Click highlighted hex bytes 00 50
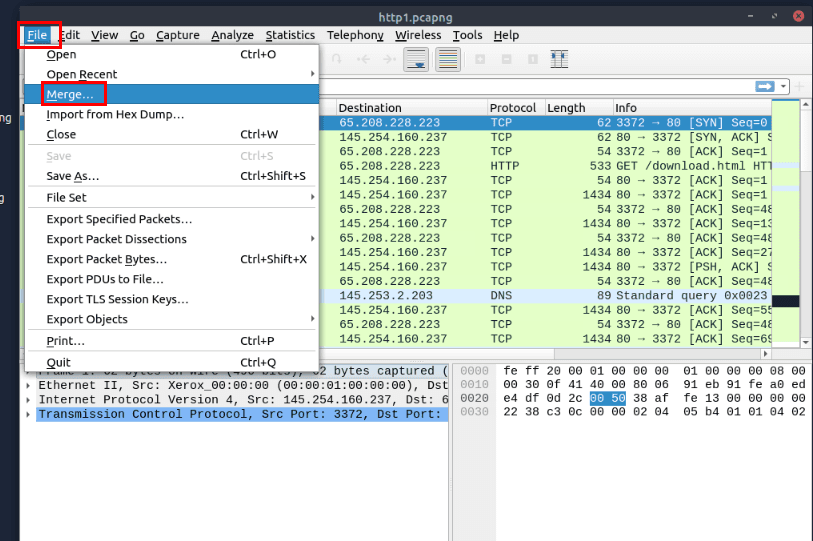 pos(608,398)
